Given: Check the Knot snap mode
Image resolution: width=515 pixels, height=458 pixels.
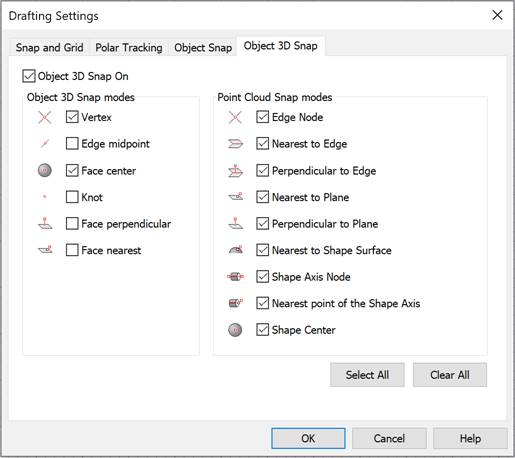Looking at the screenshot, I should point(72,197).
